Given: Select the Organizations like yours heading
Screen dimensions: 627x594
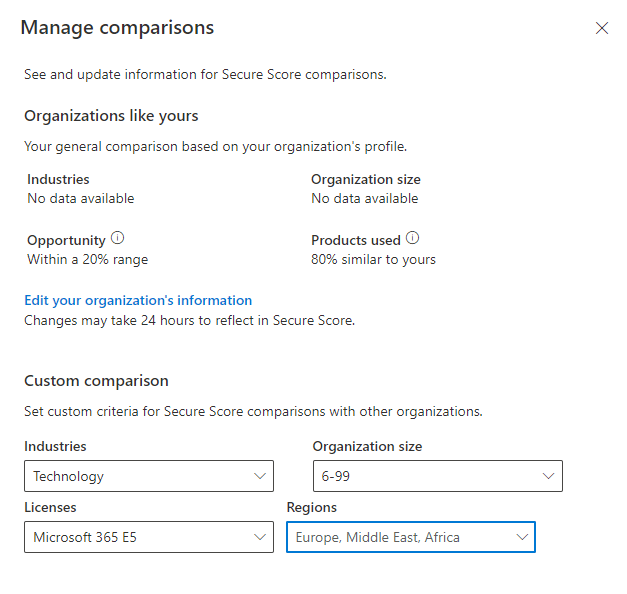Looking at the screenshot, I should point(111,116).
